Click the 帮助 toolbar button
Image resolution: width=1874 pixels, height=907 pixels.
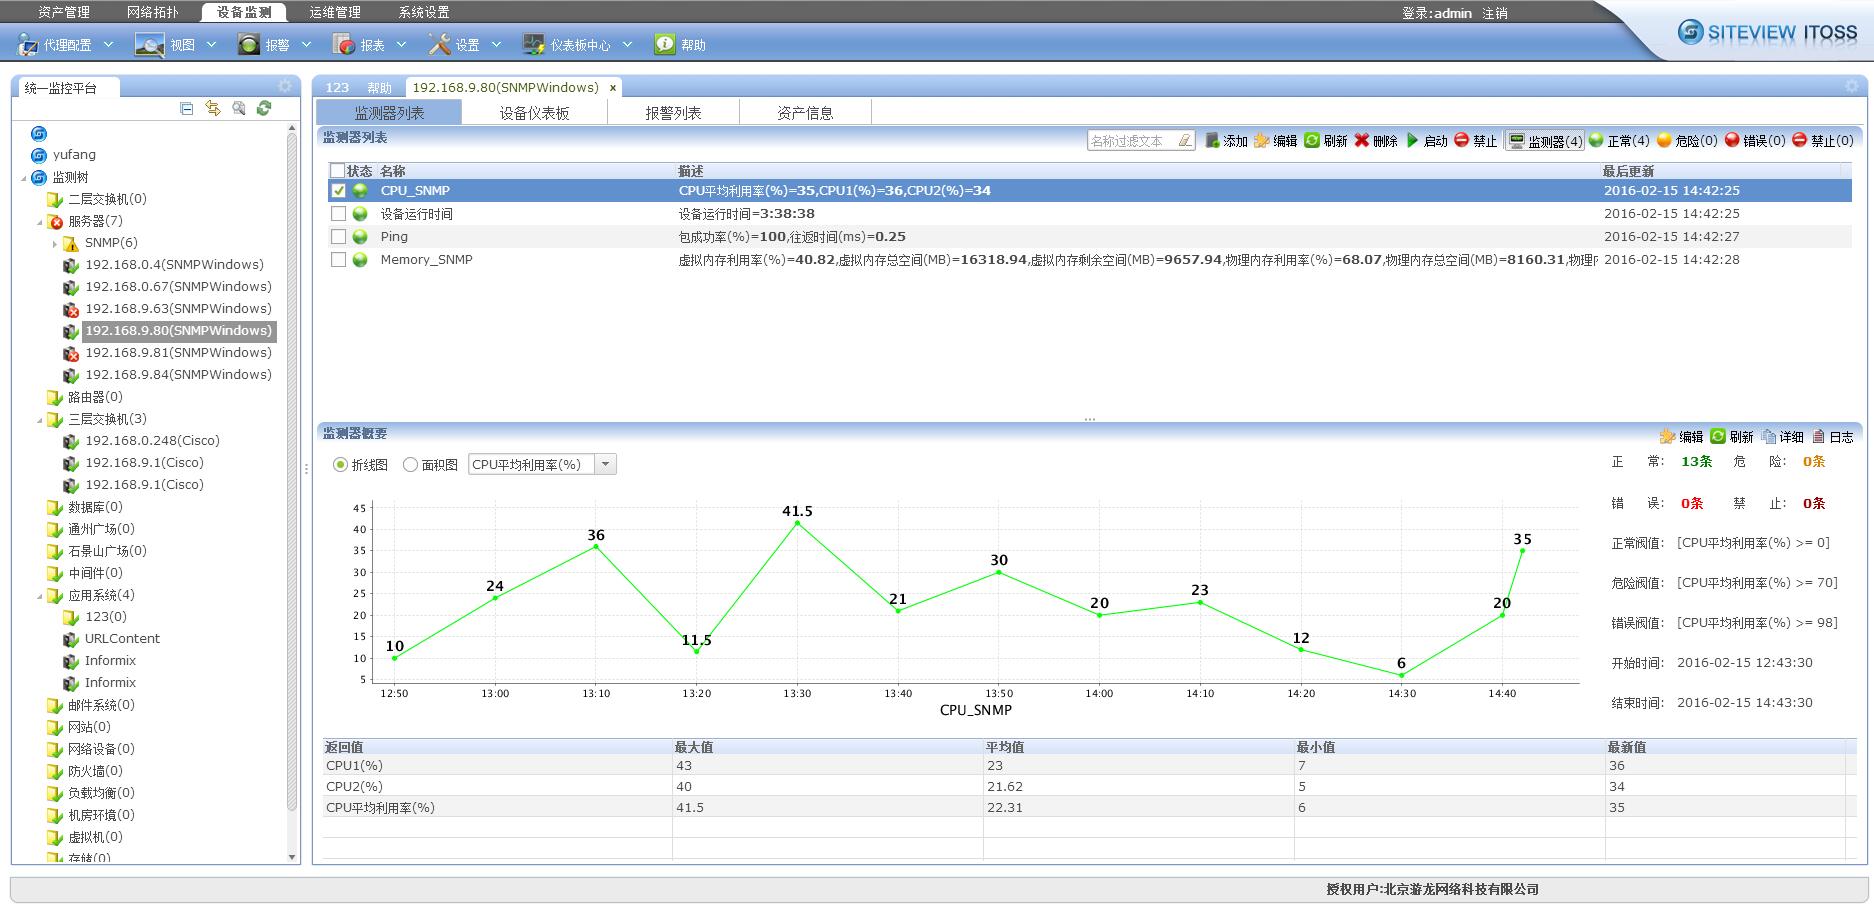pos(680,45)
